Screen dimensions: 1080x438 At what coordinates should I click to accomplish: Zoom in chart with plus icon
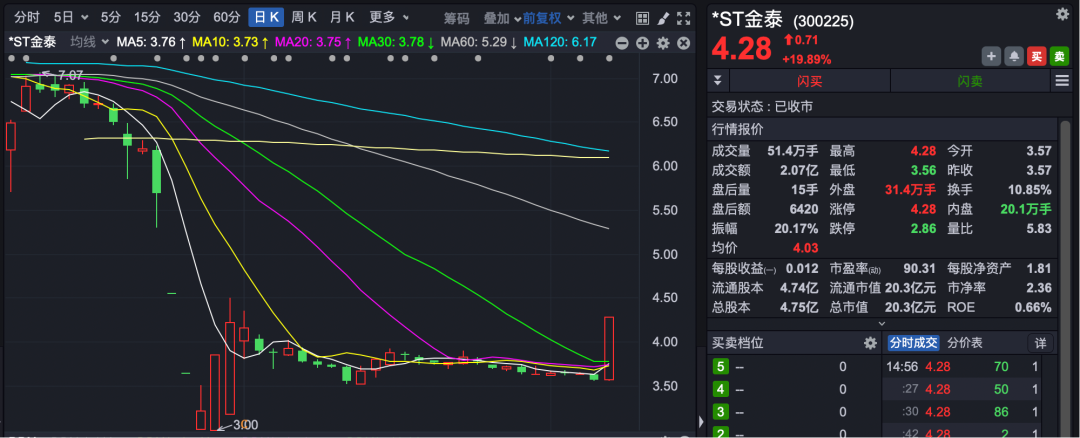pyautogui.click(x=642, y=42)
